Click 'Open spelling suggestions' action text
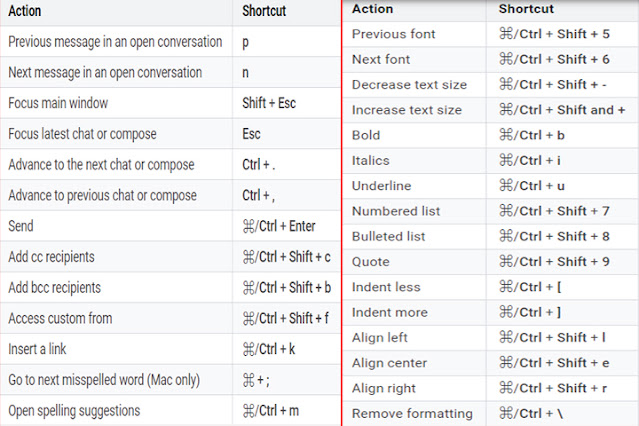639x426 pixels. (74, 411)
